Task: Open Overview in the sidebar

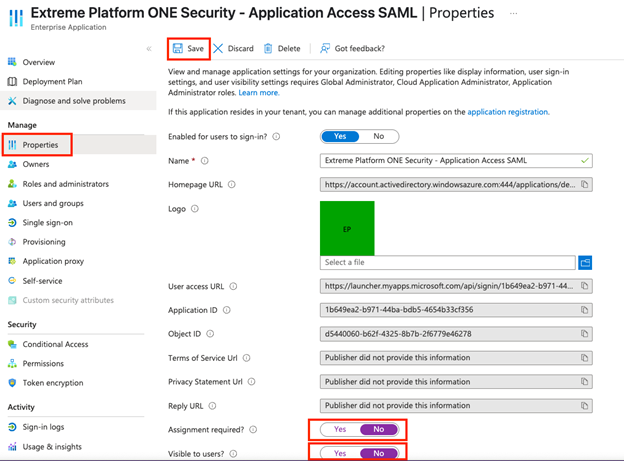Action: click(x=39, y=62)
